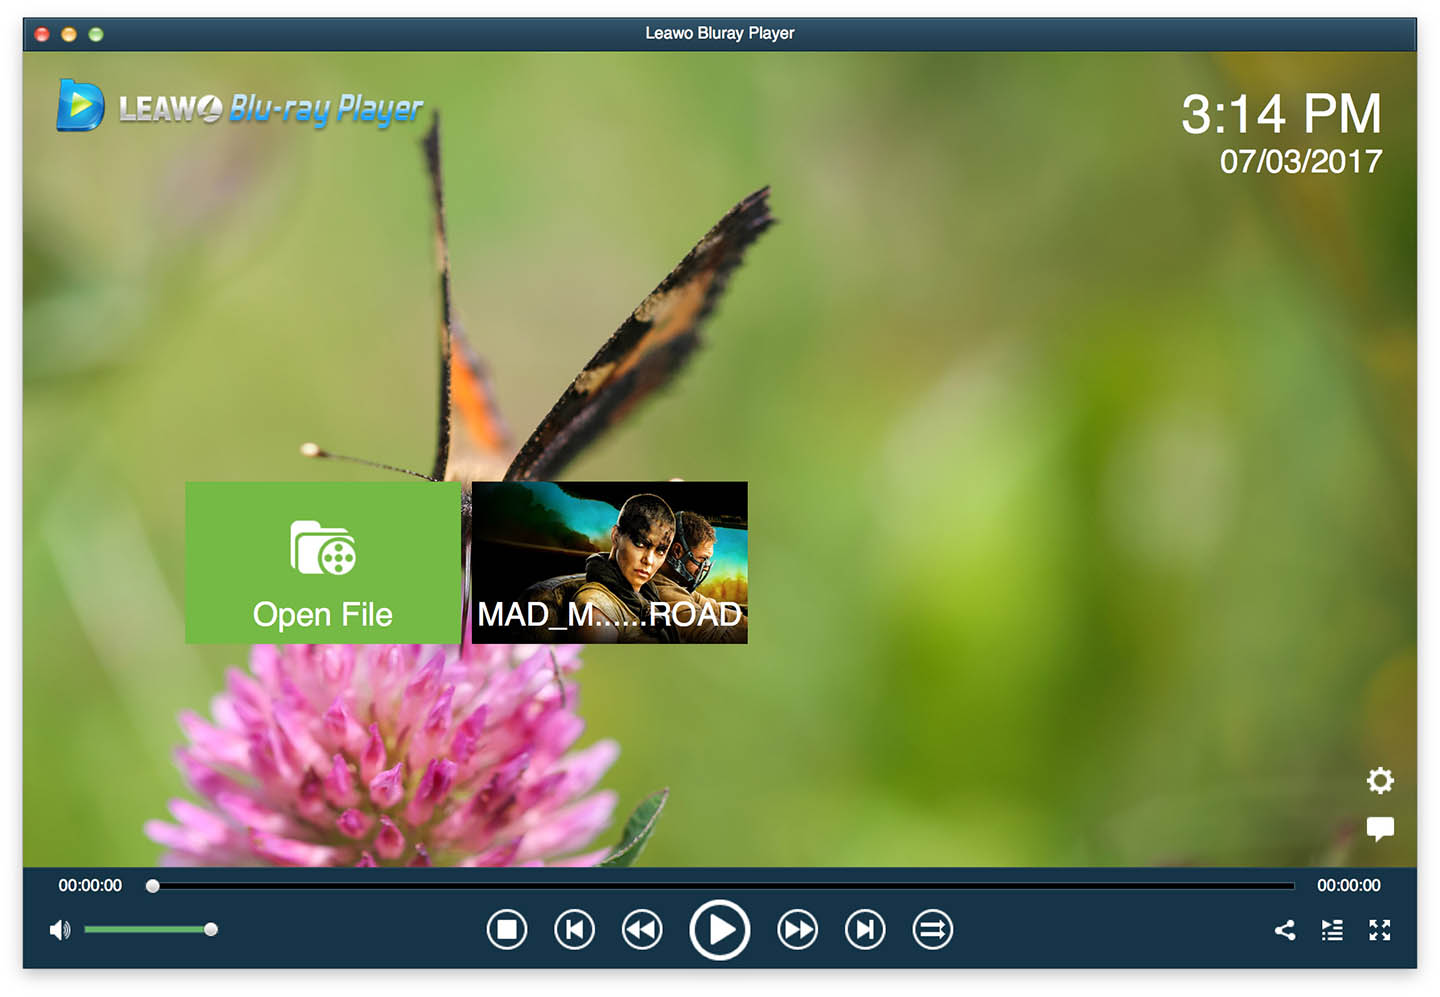Mute audio via the speaker icon

point(60,929)
